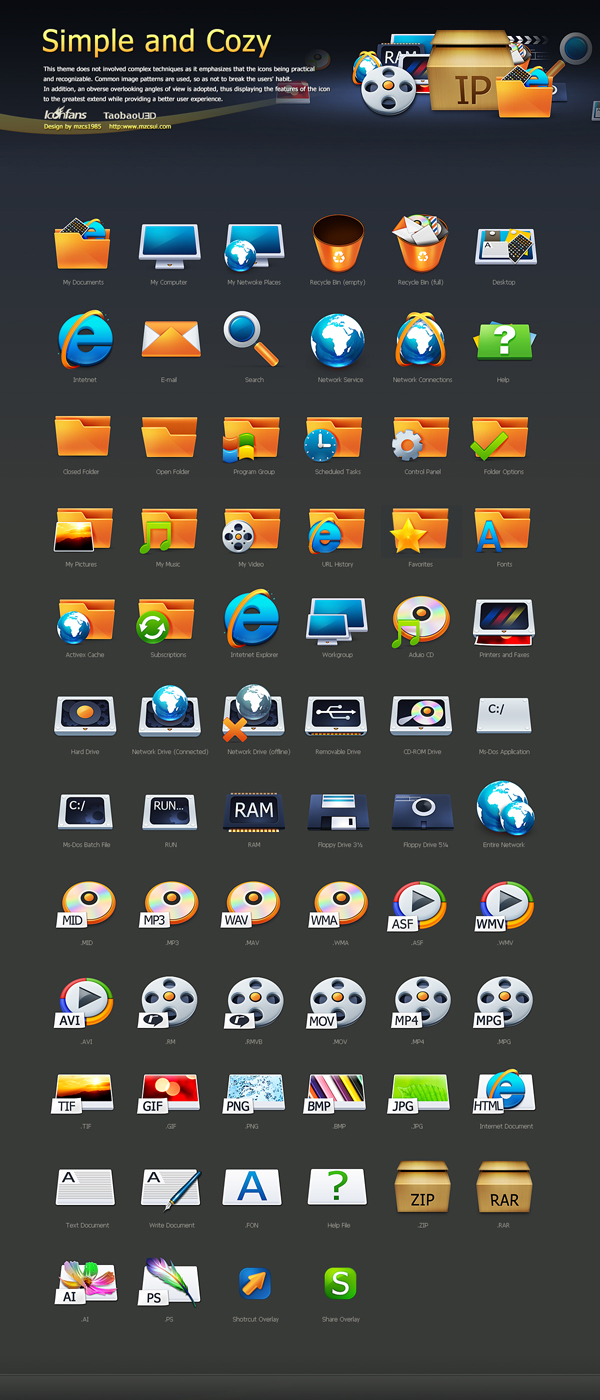Image resolution: width=600 pixels, height=1400 pixels.
Task: Open the Desktop icon
Action: coord(505,246)
